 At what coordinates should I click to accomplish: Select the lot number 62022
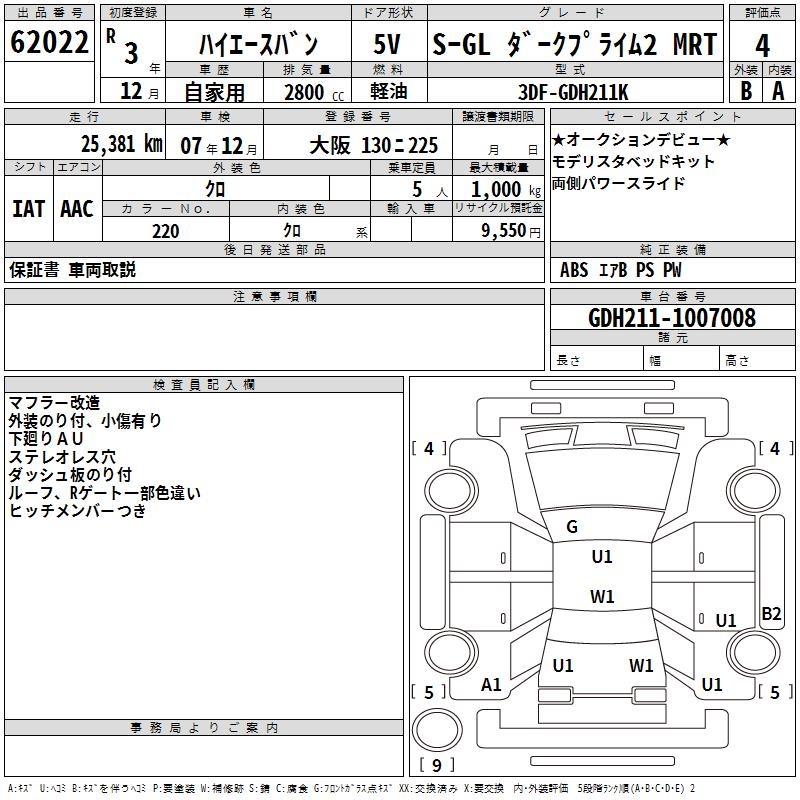click(x=50, y=43)
